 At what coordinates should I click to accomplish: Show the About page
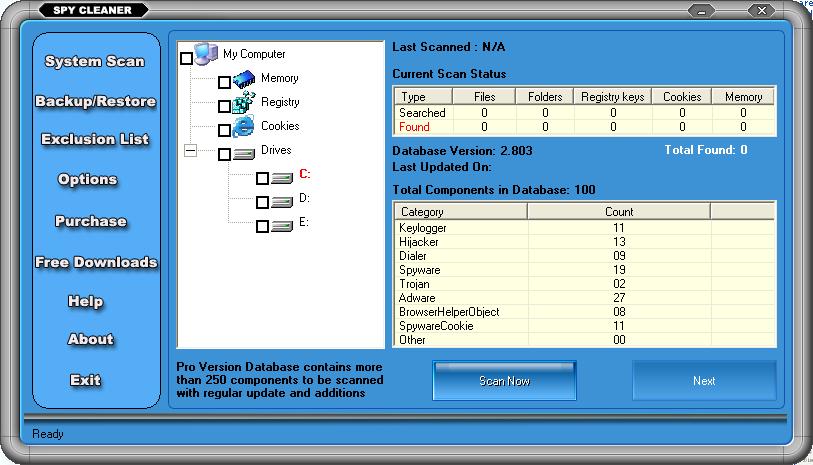tap(91, 339)
